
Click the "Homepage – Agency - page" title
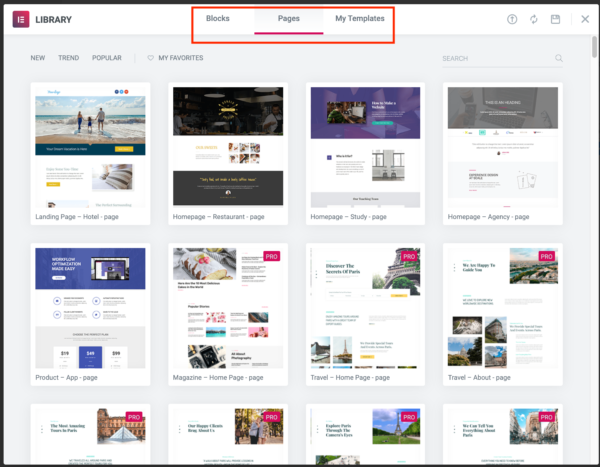tap(488, 217)
